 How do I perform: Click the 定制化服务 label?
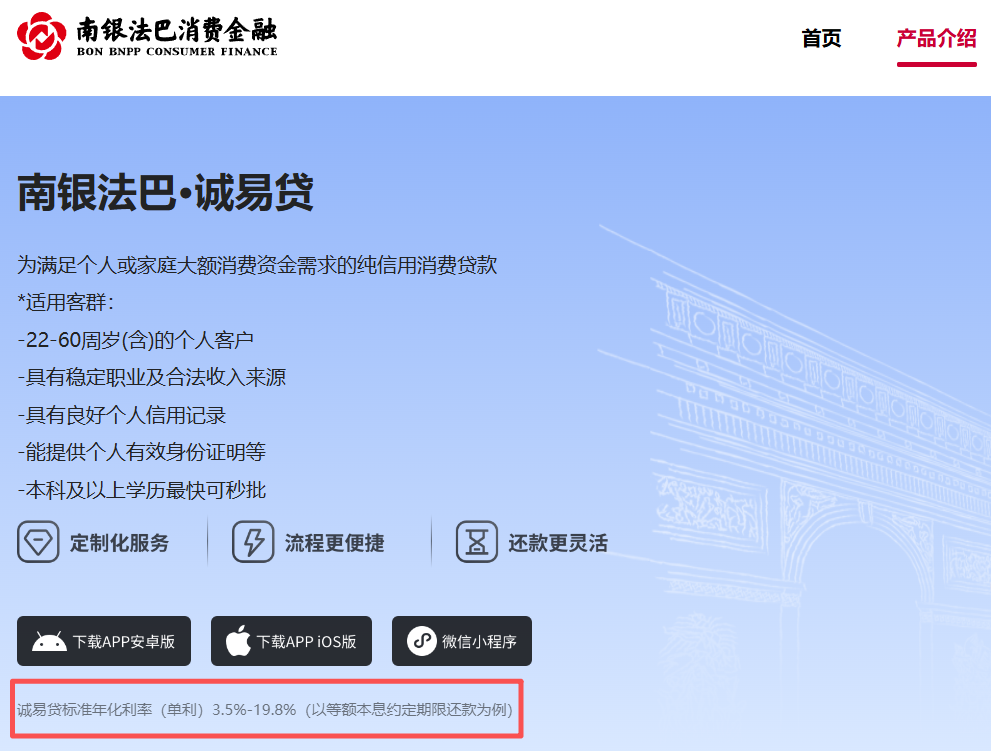tap(119, 543)
